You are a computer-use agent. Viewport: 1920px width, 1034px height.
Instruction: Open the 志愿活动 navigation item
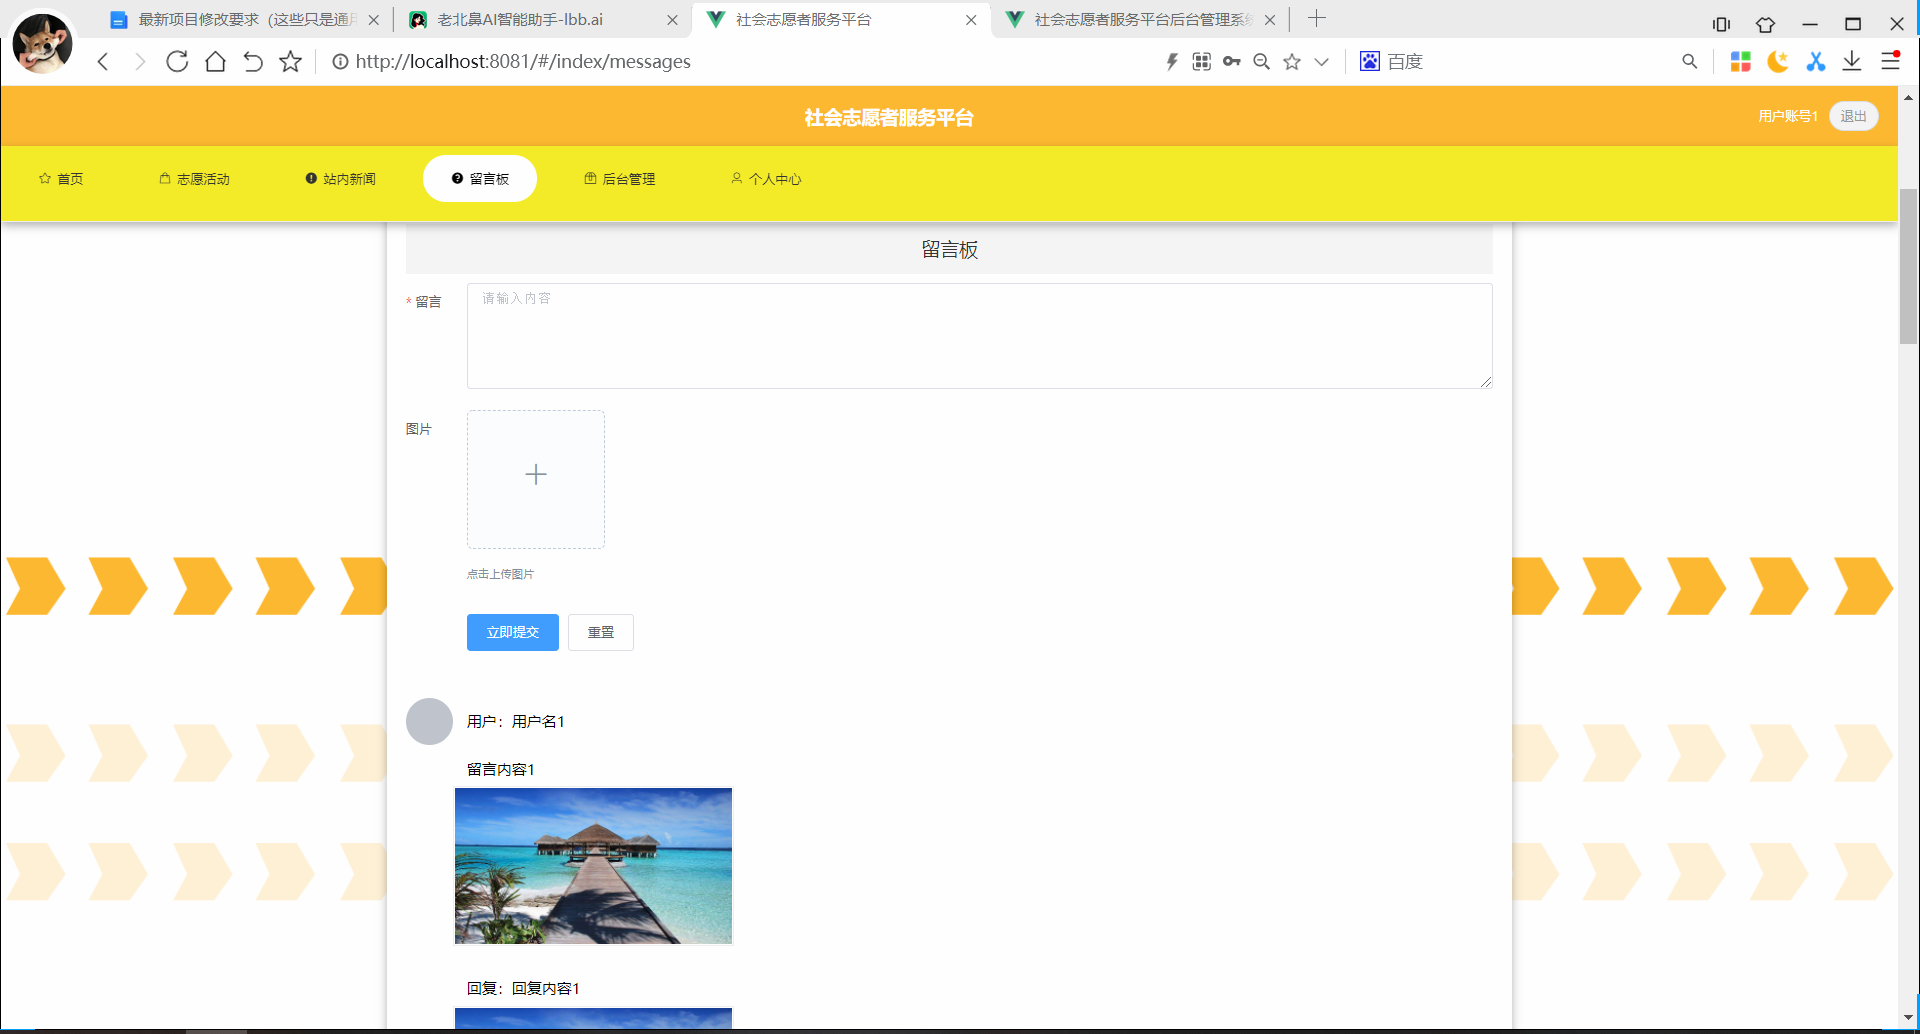pyautogui.click(x=195, y=179)
